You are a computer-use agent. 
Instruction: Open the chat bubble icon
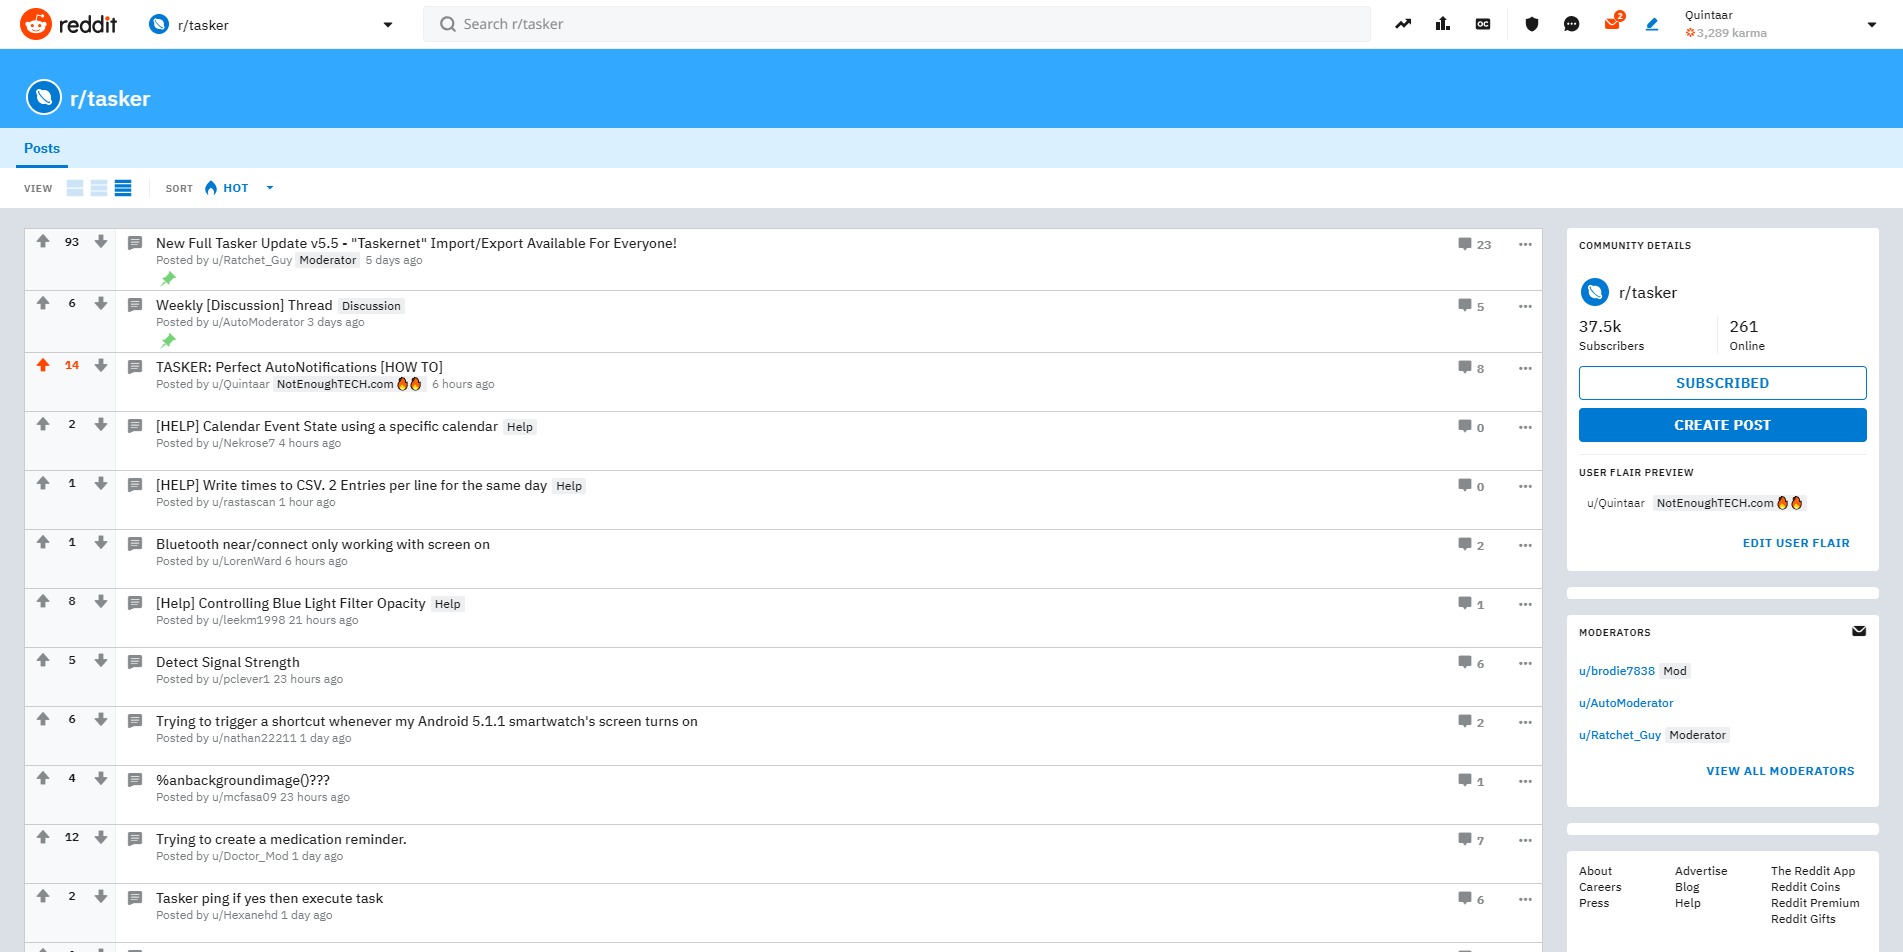(x=1571, y=23)
